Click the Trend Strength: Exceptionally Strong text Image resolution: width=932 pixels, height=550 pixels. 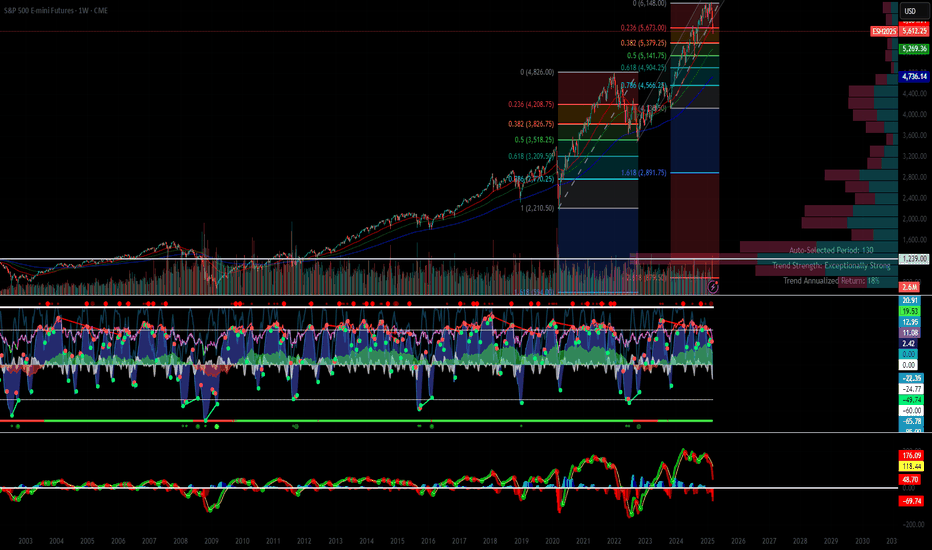click(x=832, y=266)
